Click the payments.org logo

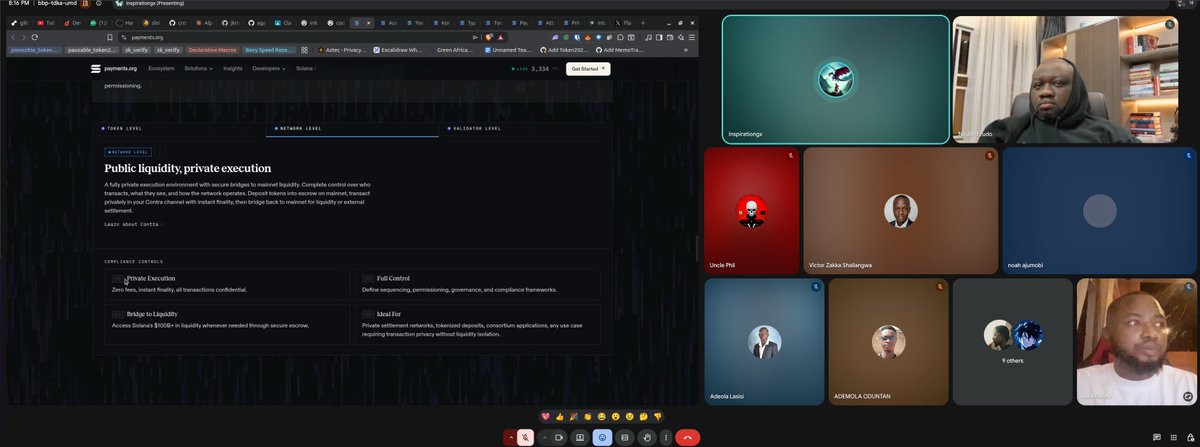pyautogui.click(x=113, y=69)
